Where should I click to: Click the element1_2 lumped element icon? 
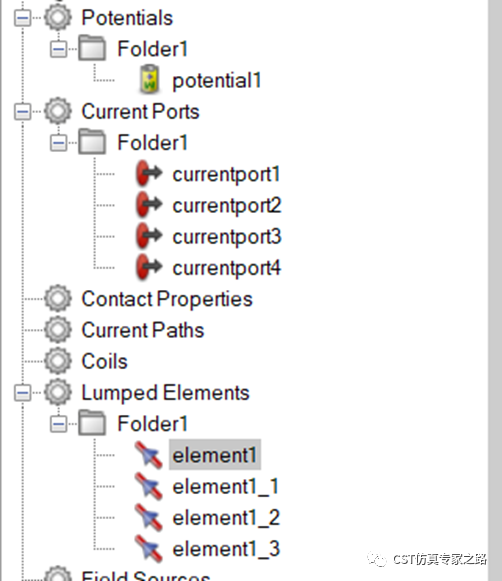(x=149, y=517)
